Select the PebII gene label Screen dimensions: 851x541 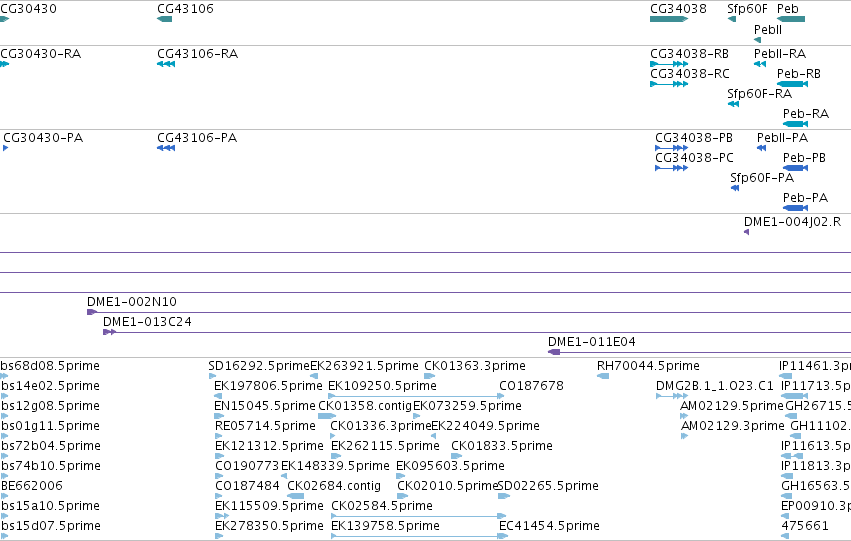click(768, 29)
